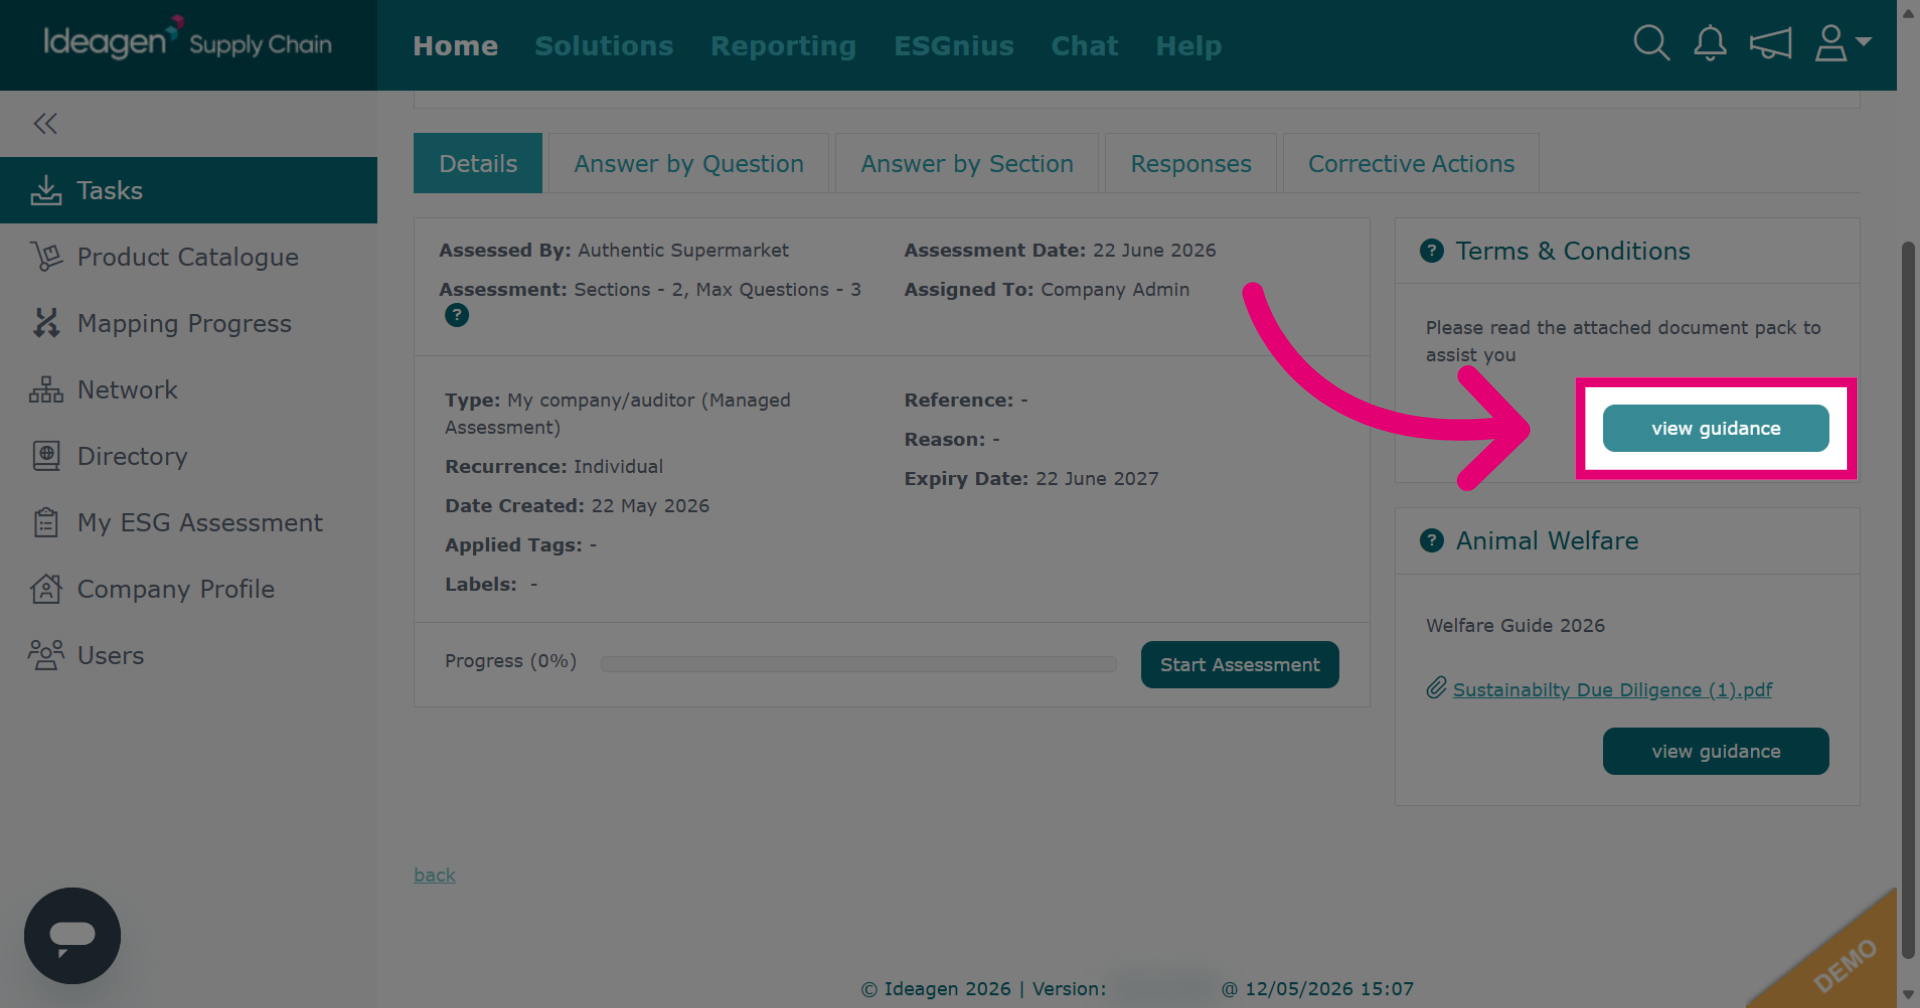Switch to Answer by Section tab
Viewport: 1920px width, 1008px height.
[967, 163]
